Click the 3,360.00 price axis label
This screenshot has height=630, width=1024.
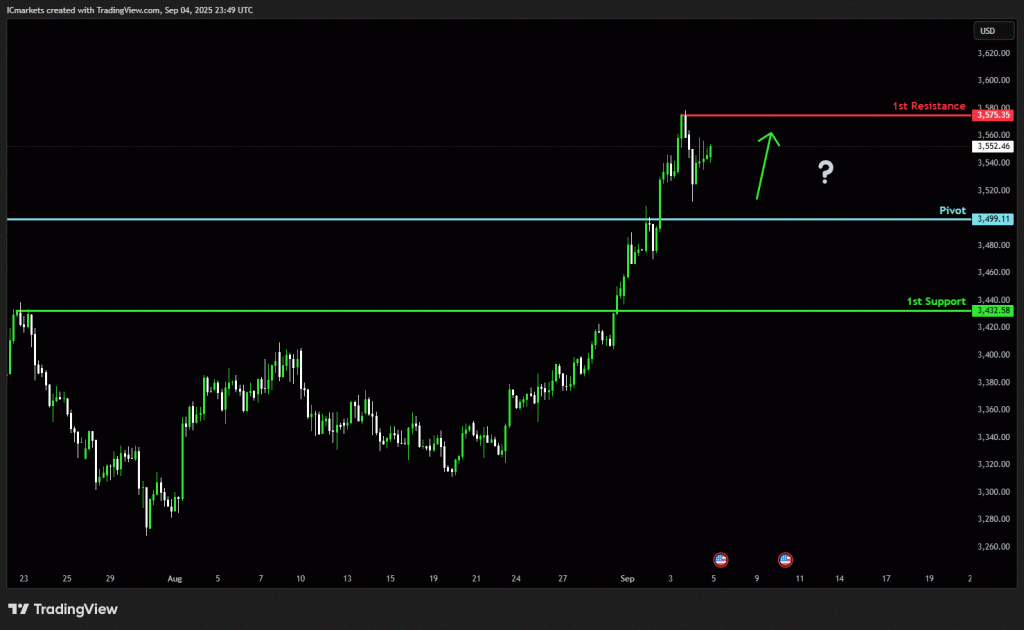point(993,409)
